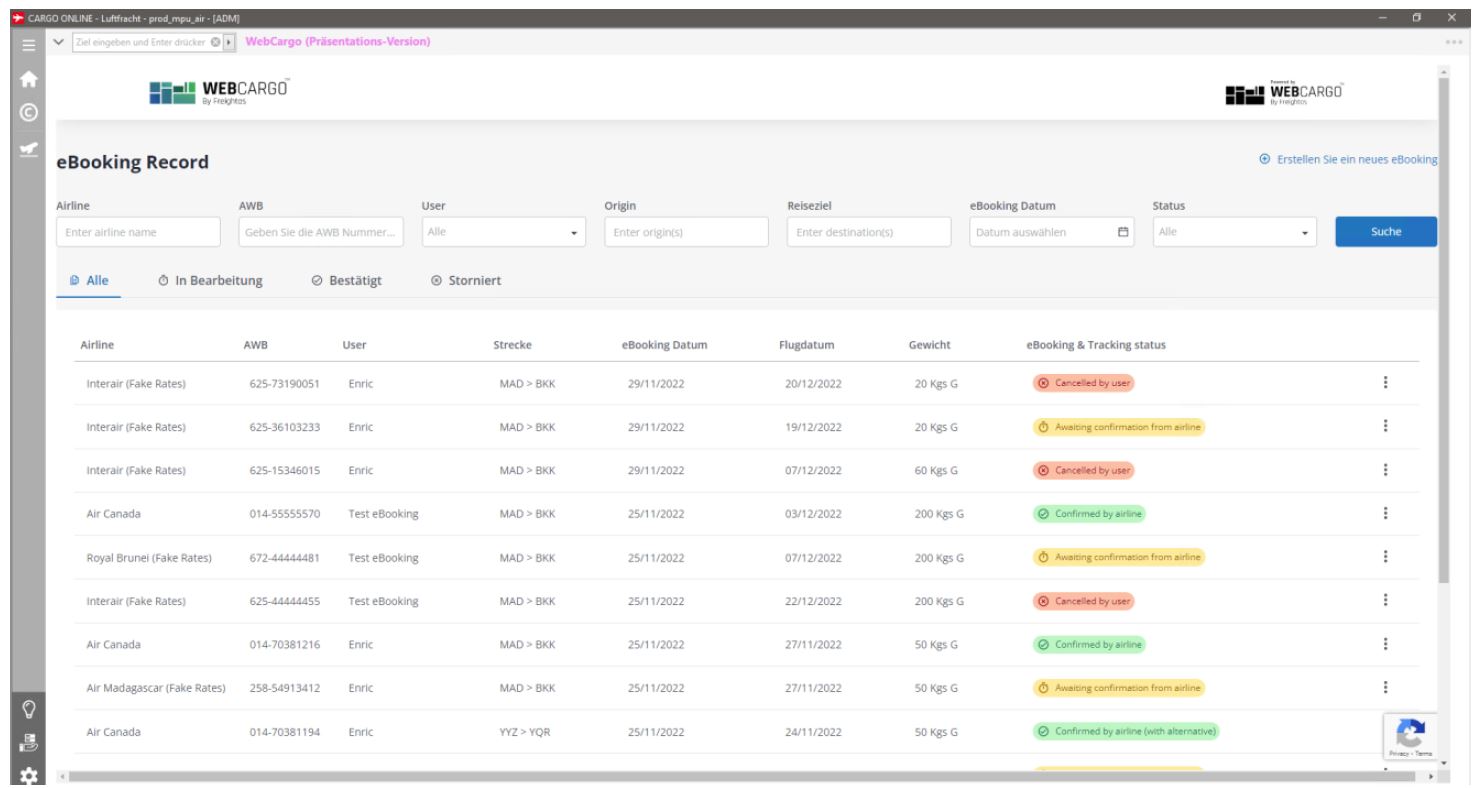Click Confirmed by airline (with alternative) badge
Image resolution: width=1482 pixels, height=788 pixels.
click(1126, 732)
